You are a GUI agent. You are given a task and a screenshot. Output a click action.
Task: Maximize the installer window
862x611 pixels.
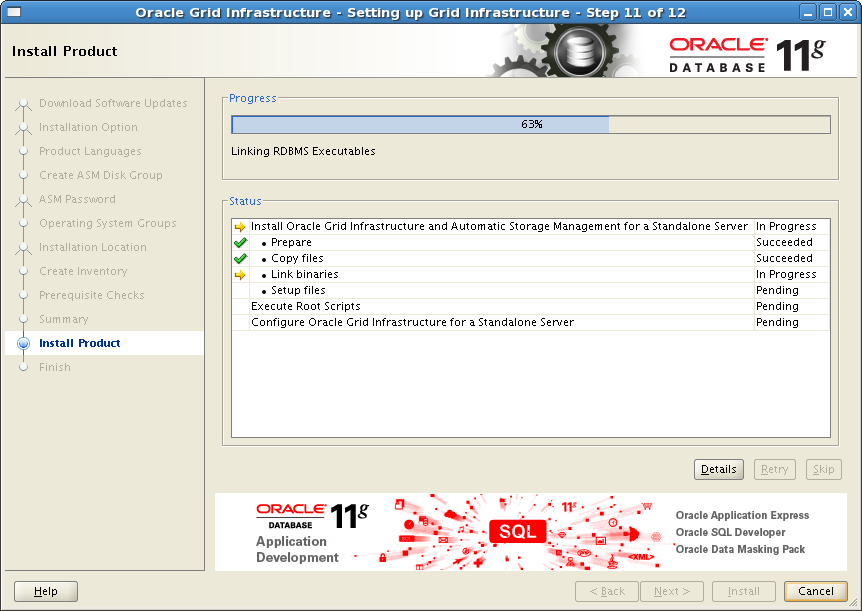827,12
